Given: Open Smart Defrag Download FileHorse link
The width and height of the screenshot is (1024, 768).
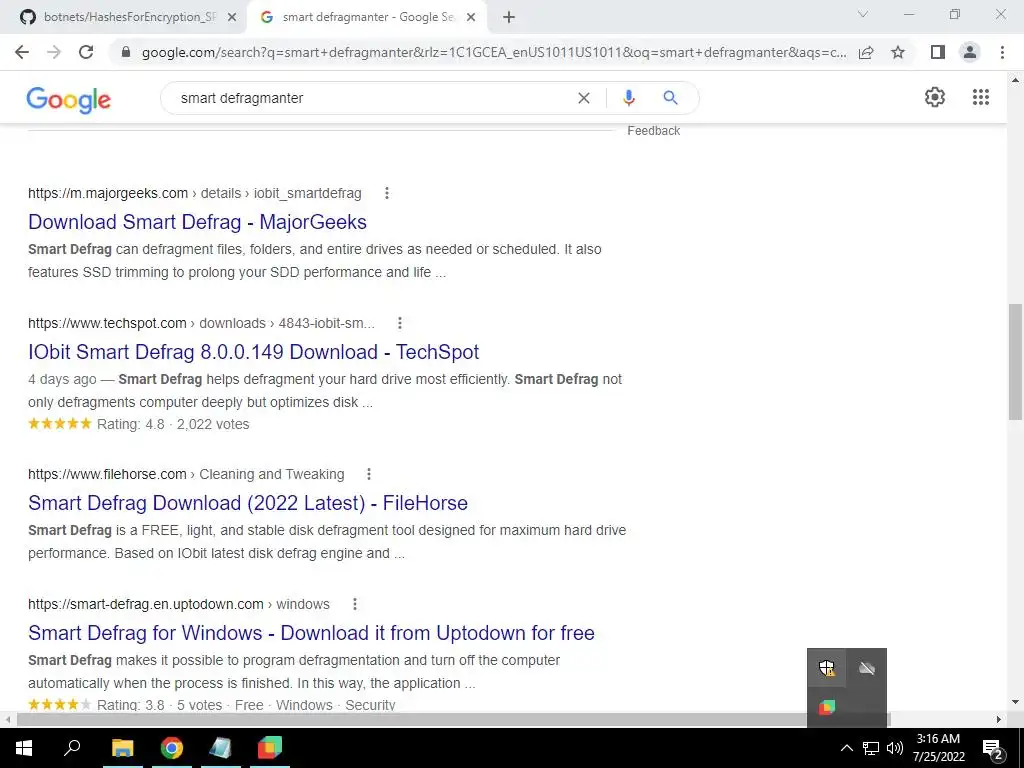Looking at the screenshot, I should [x=248, y=503].
